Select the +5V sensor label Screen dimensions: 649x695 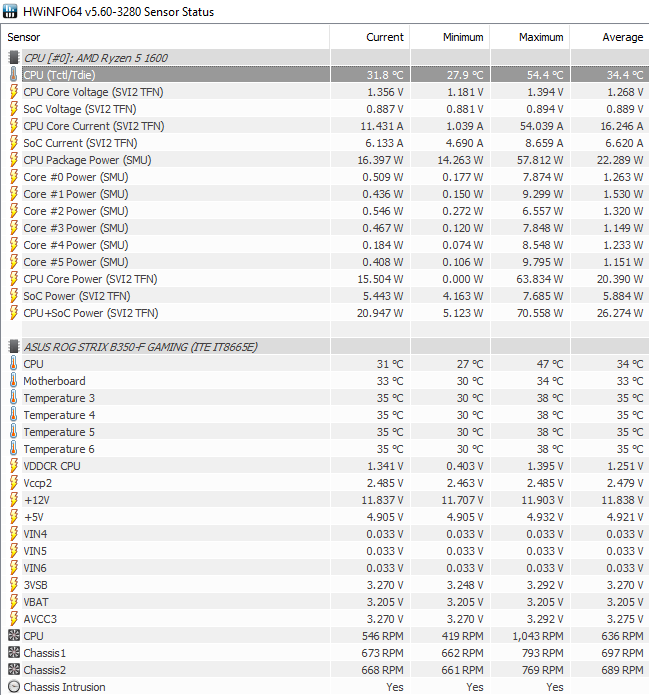tap(33, 517)
